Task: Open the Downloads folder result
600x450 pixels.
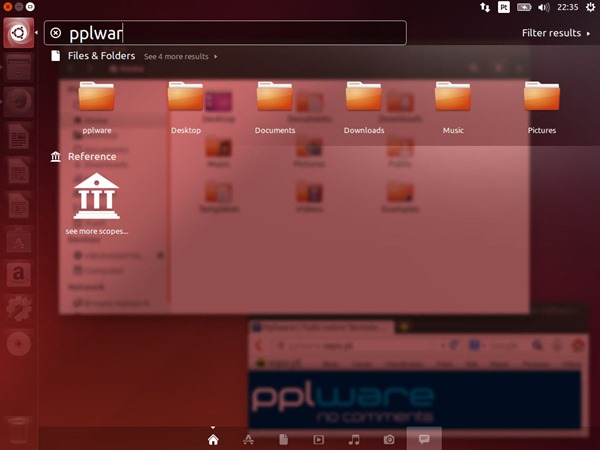Action: 364,107
